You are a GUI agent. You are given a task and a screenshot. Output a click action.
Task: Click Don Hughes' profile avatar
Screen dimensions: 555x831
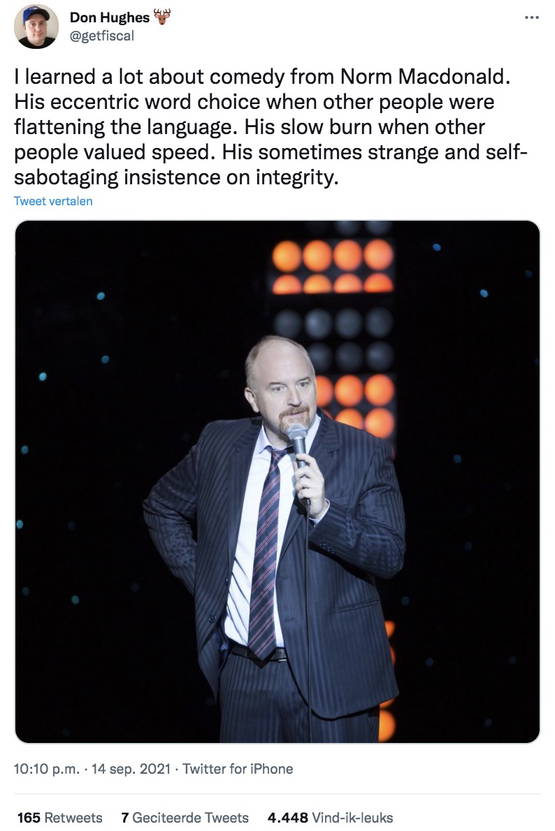pyautogui.click(x=36, y=26)
